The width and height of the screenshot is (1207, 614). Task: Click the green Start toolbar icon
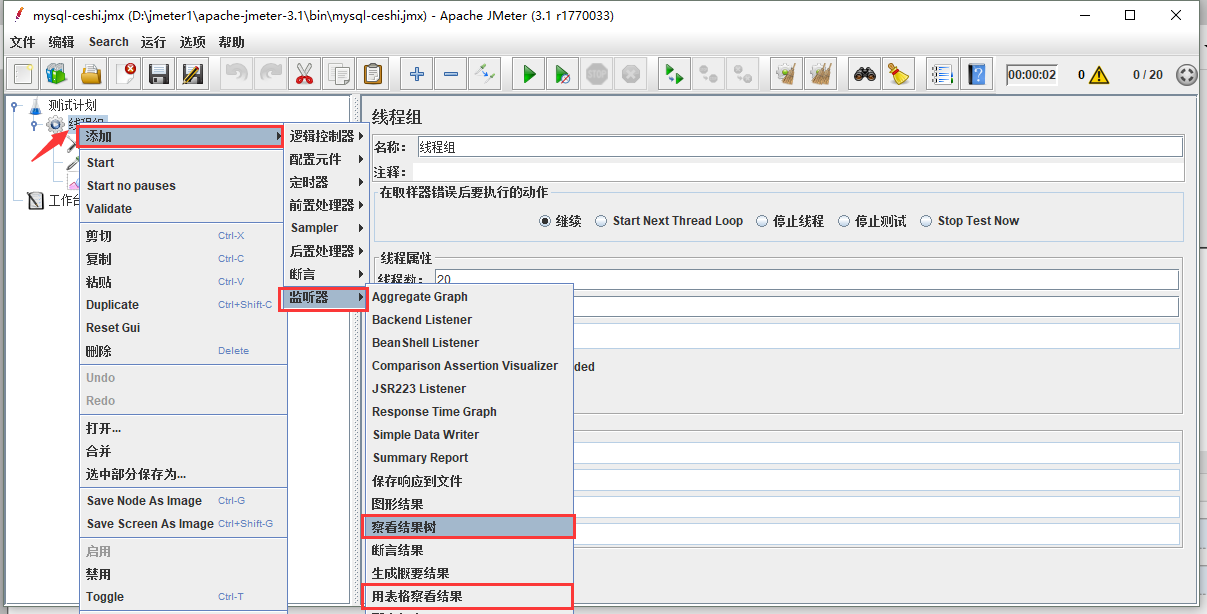[x=529, y=74]
